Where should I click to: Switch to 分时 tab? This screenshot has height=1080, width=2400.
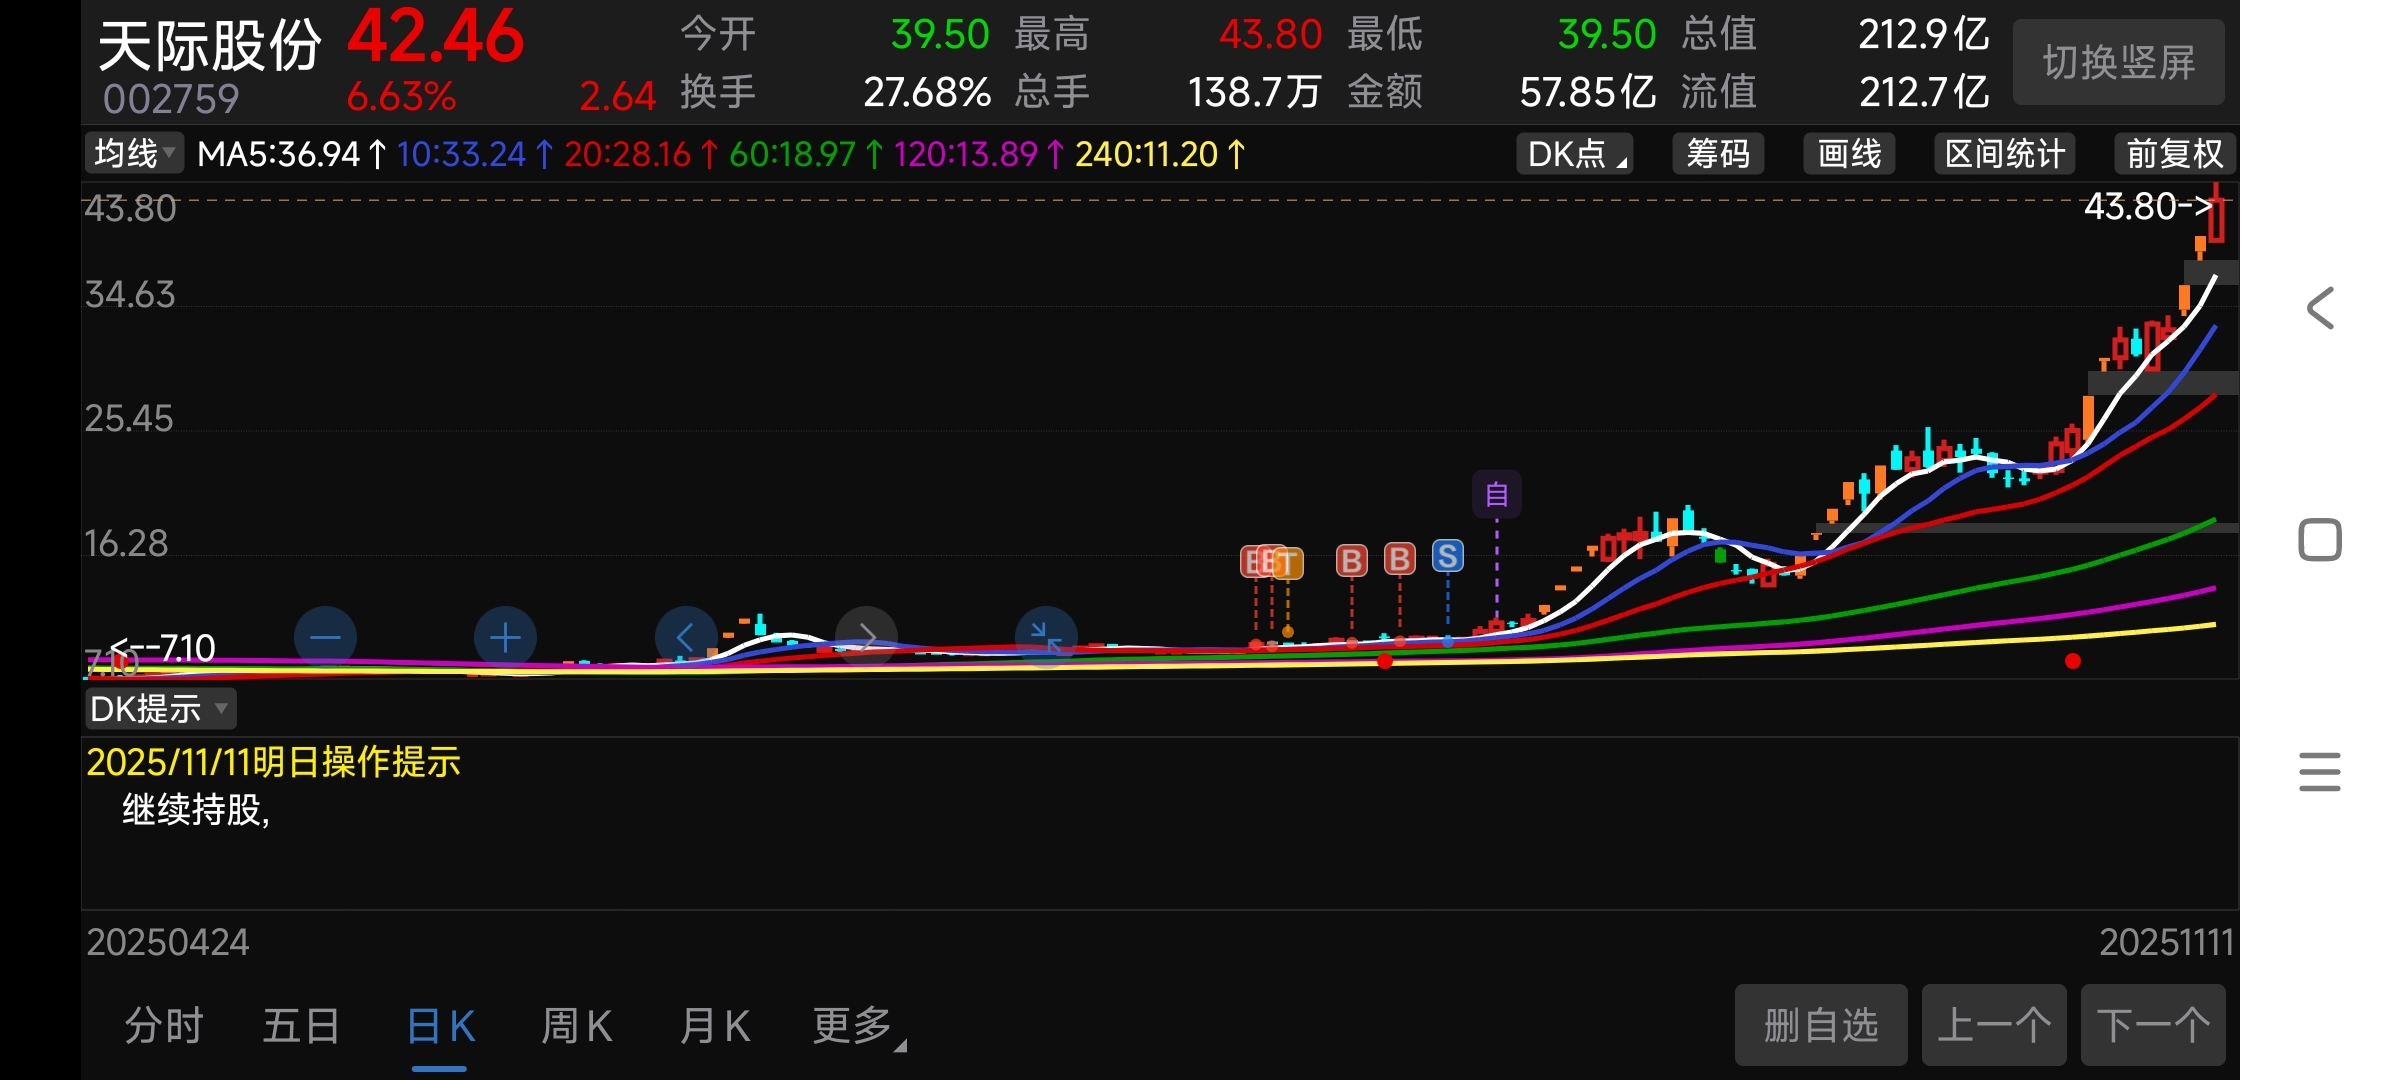click(164, 1026)
